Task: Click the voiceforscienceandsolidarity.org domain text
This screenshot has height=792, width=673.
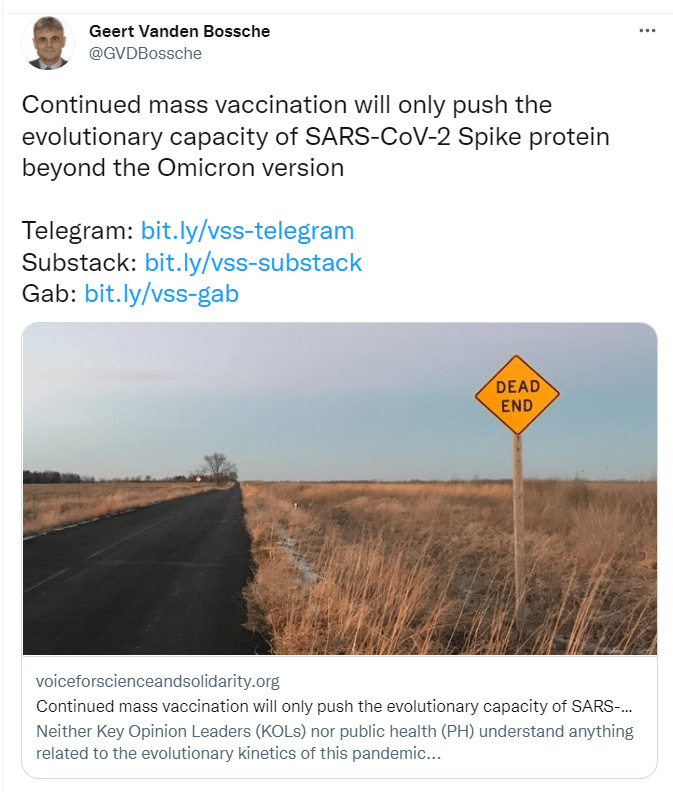Action: pos(157,681)
